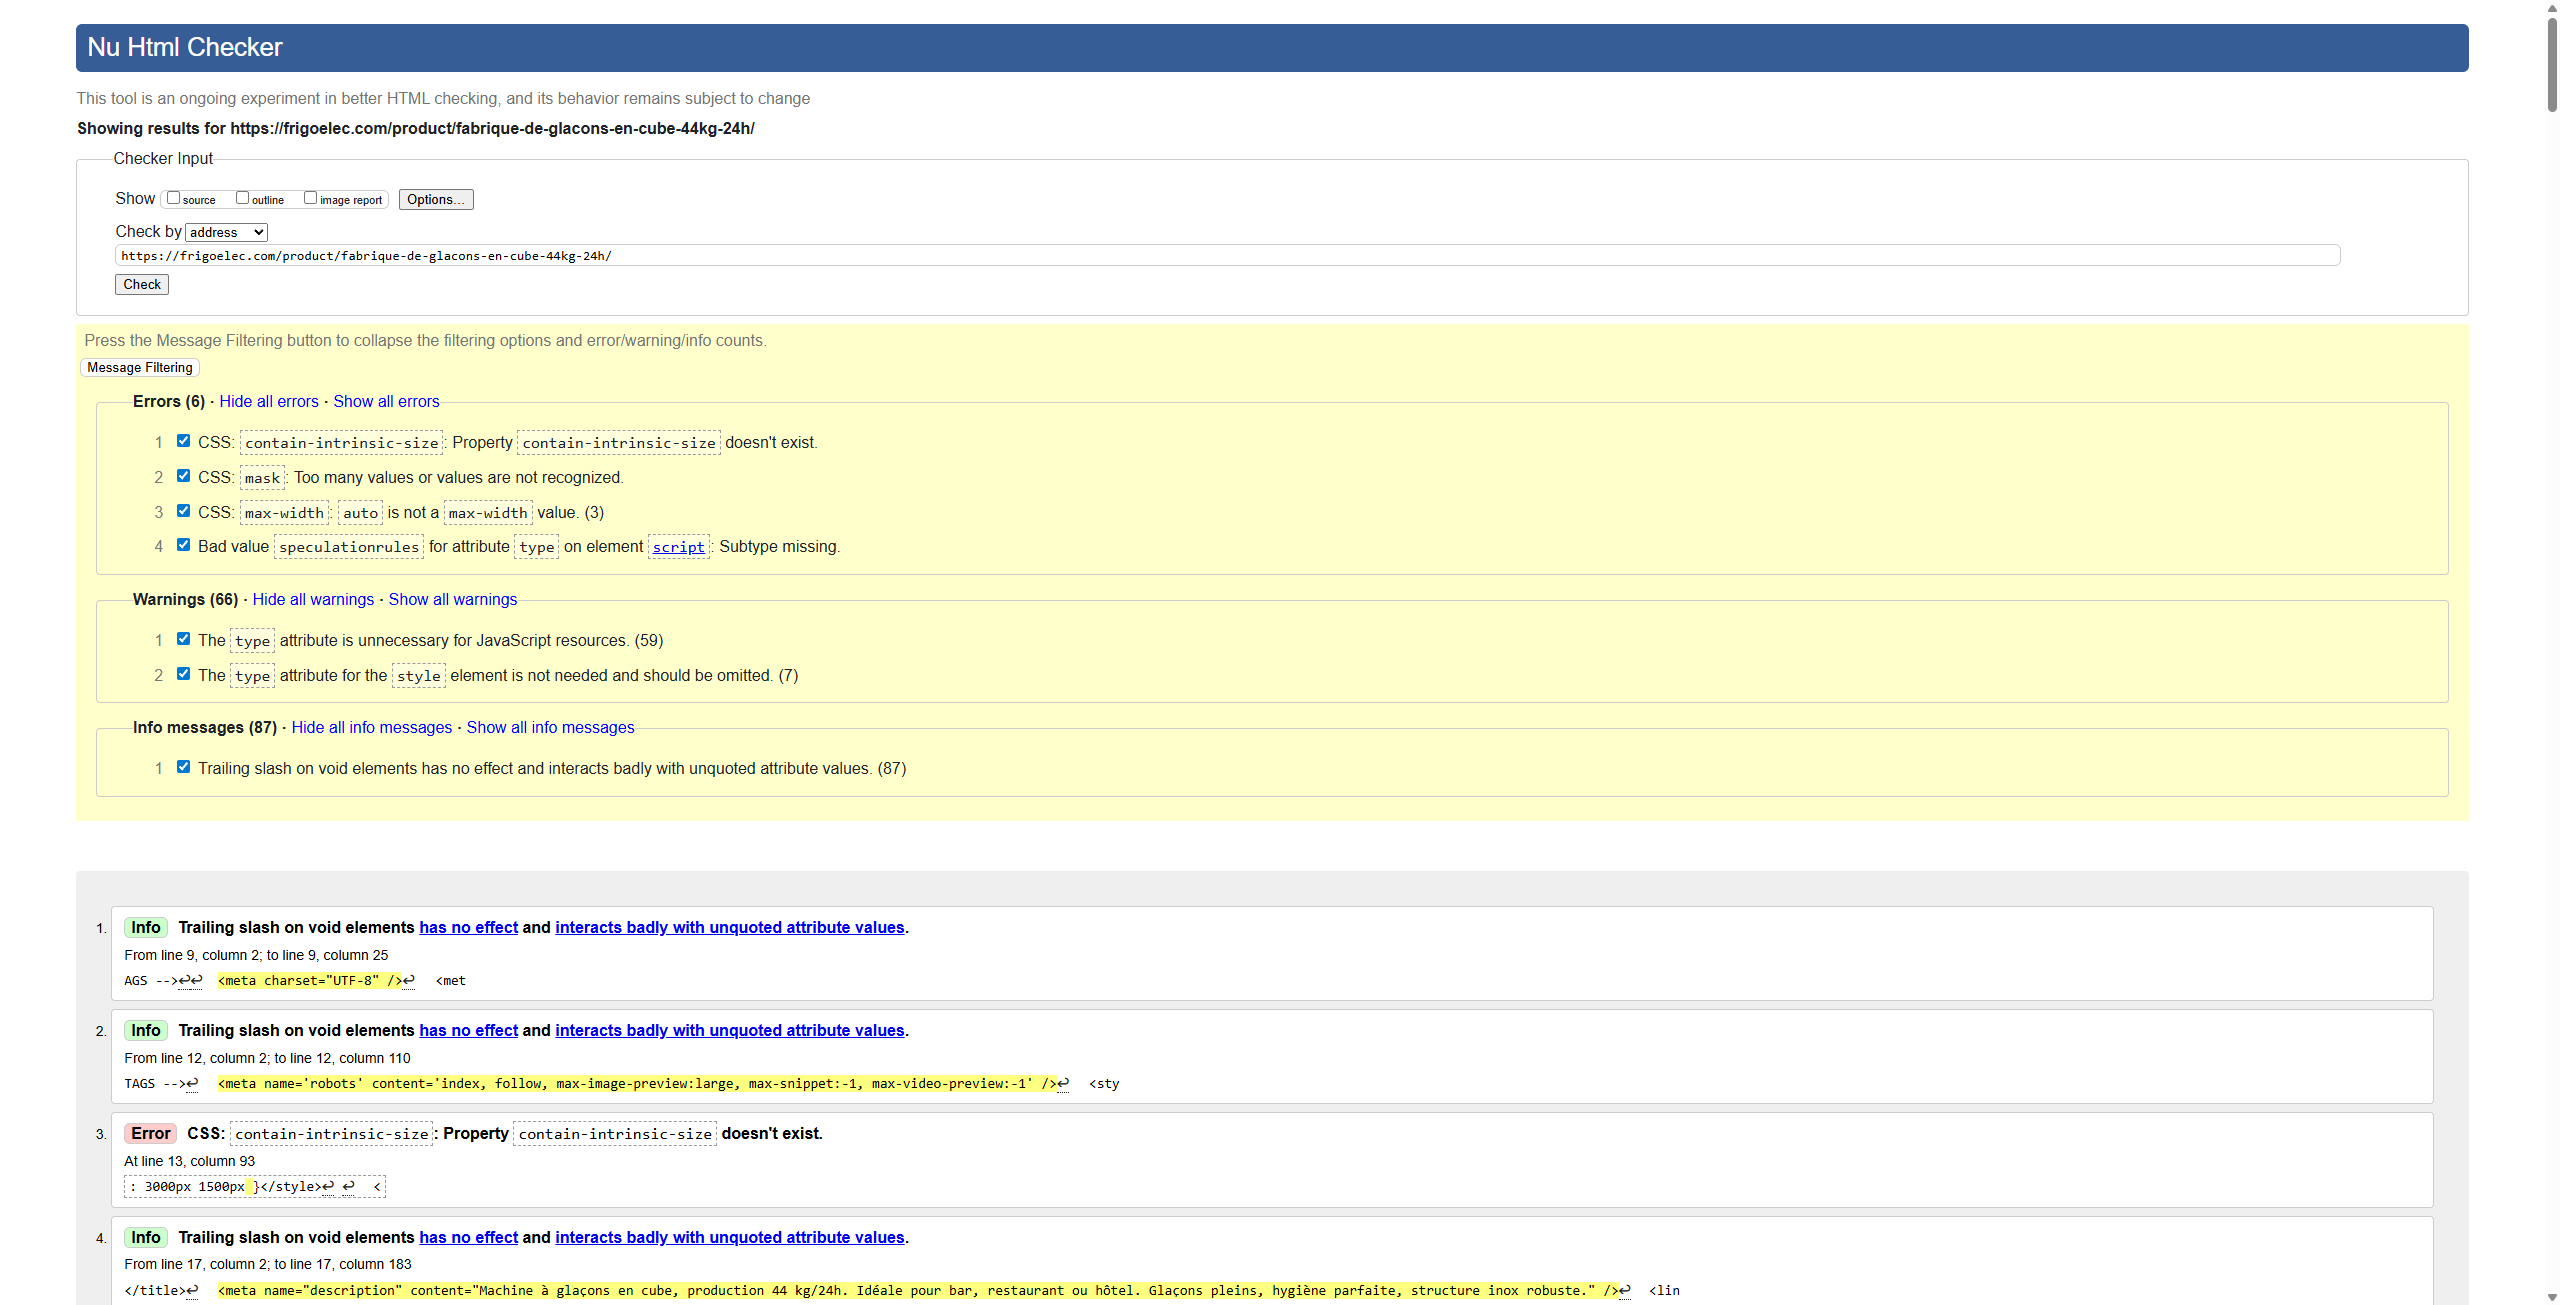Open the script element documentation link
Screen dimensions: 2560x1305
click(x=678, y=546)
